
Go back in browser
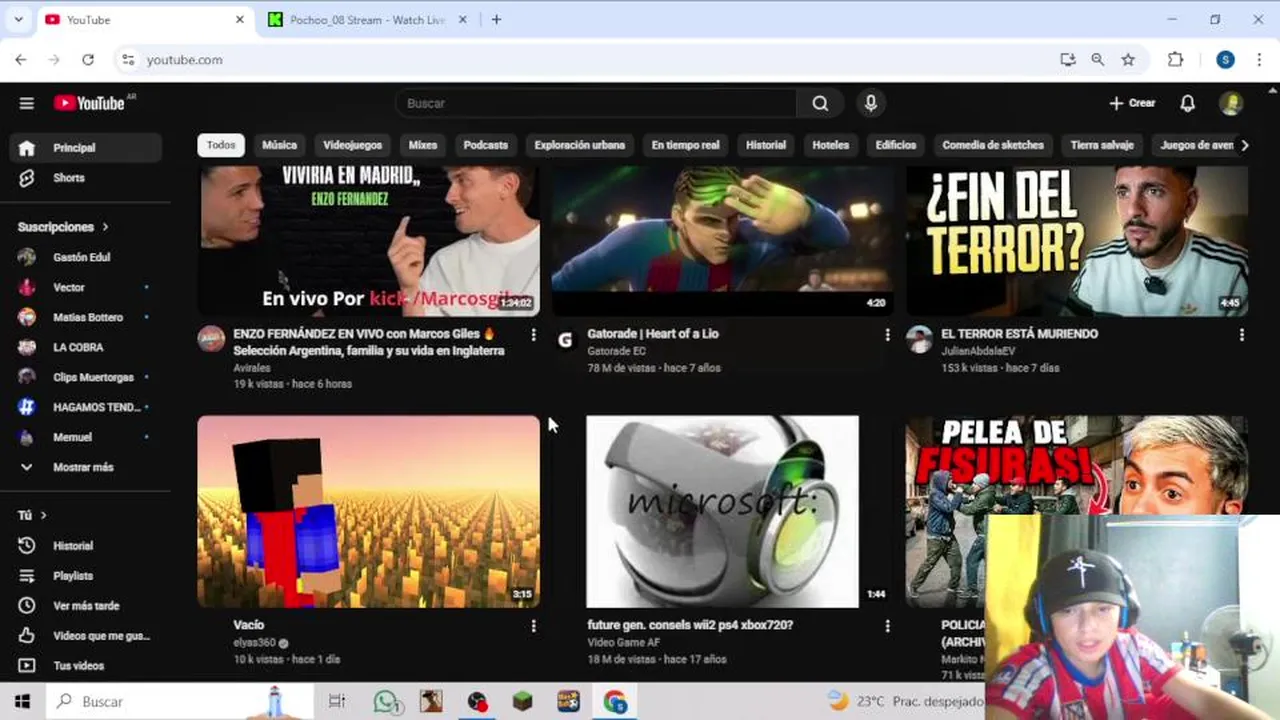[21, 60]
